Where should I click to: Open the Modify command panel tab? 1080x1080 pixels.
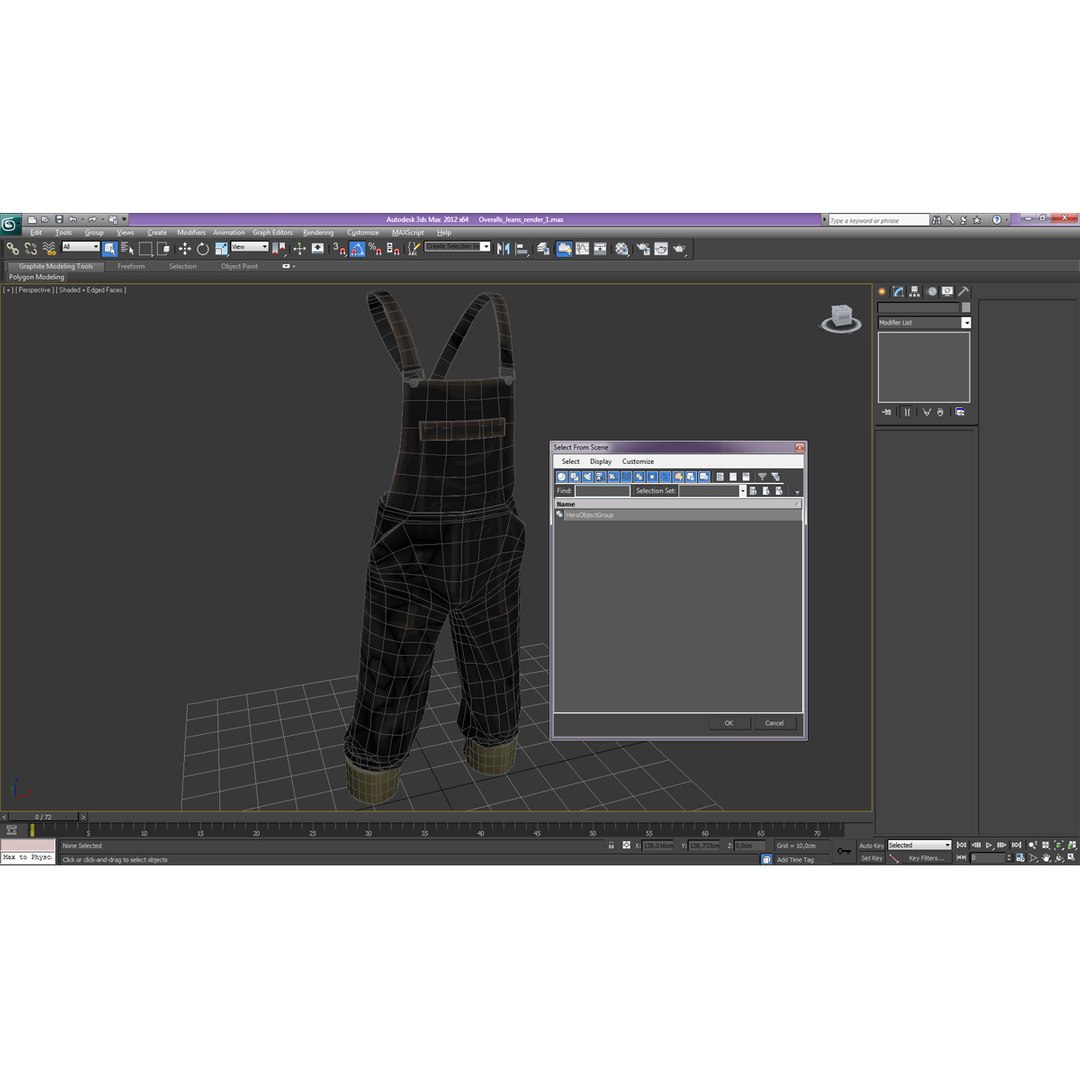[897, 292]
